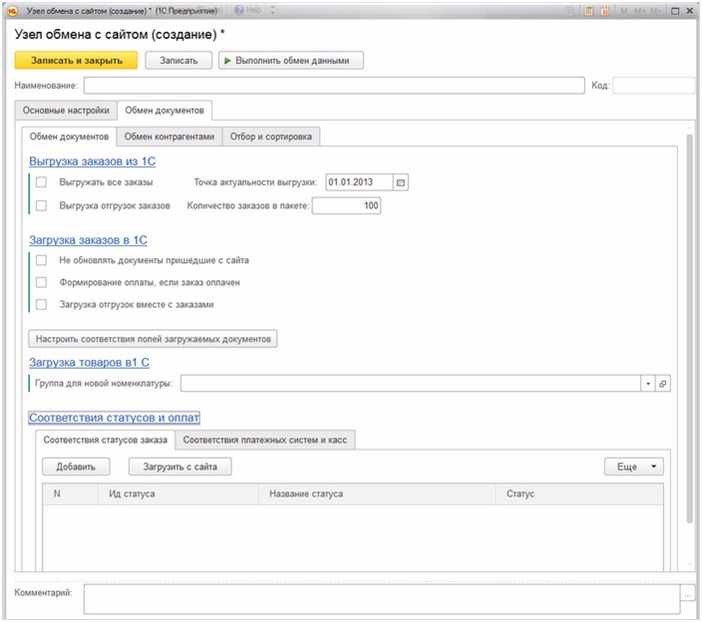Check 'Загрузка отгрузок вместе с заказами'

pyautogui.click(x=42, y=304)
